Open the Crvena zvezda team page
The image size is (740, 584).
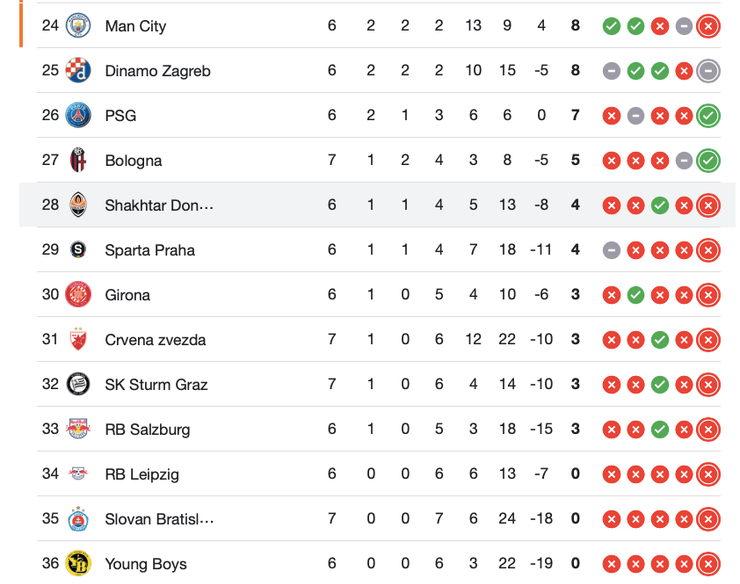tap(155, 340)
